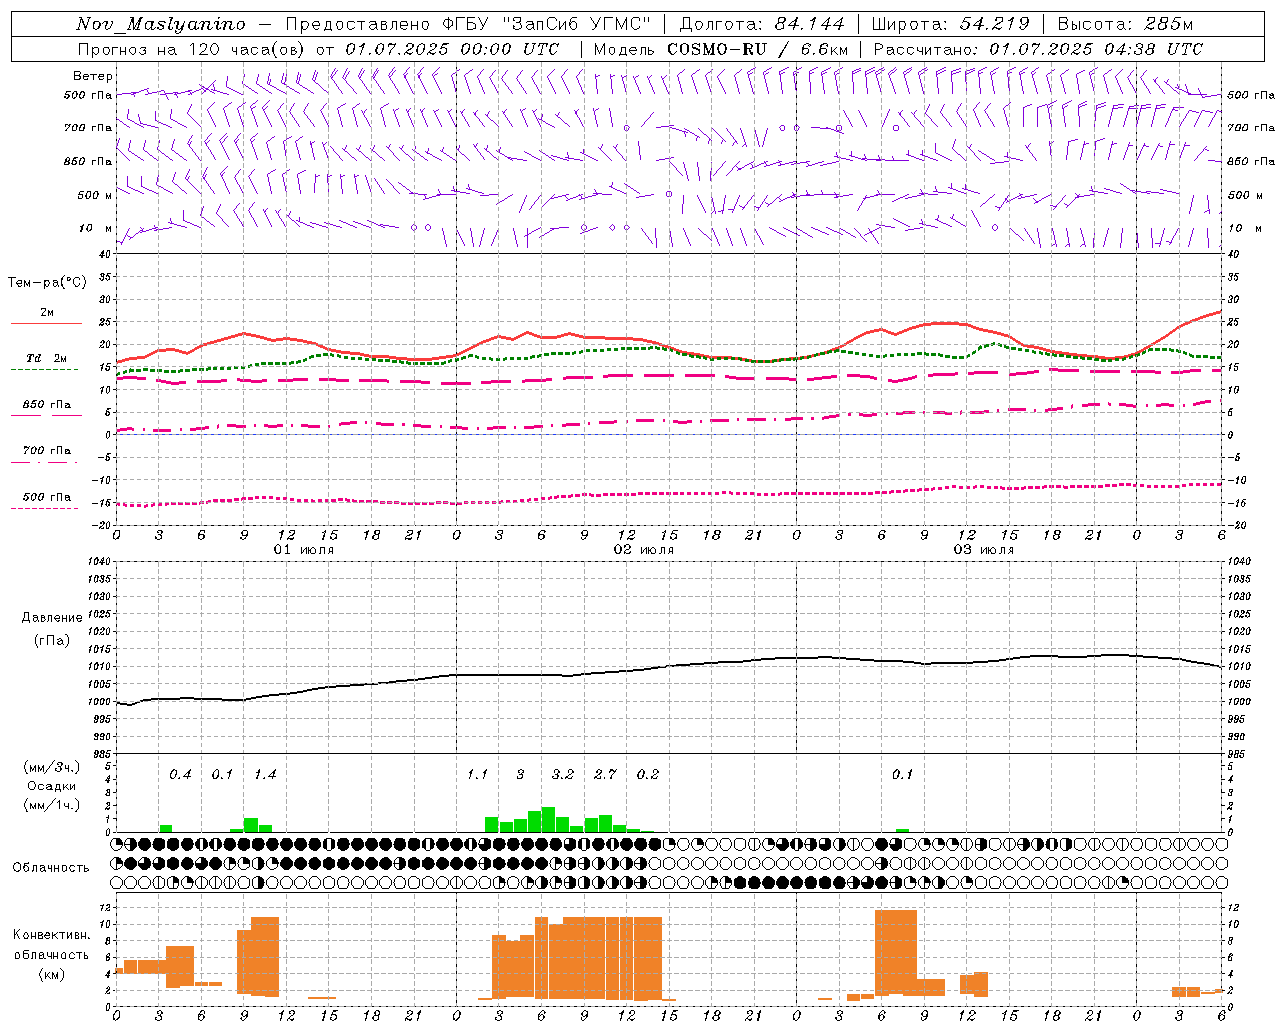
Task: Click the Высота: 285м value
Action: [1125, 24]
